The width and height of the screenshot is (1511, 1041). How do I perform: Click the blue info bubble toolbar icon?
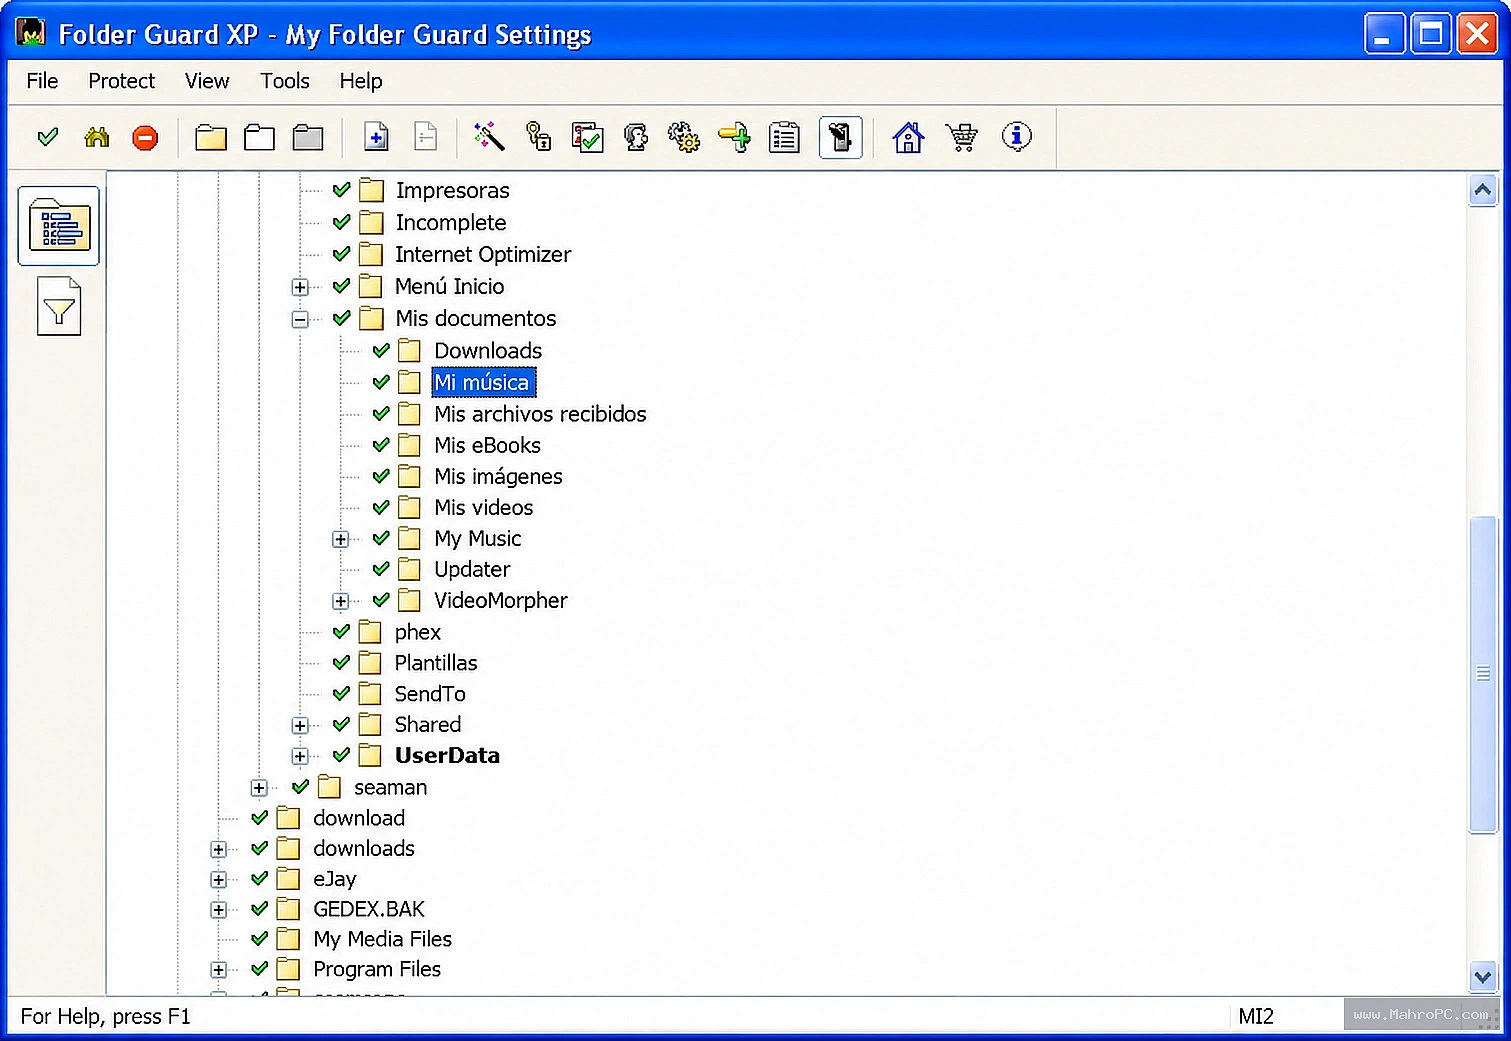1016,137
